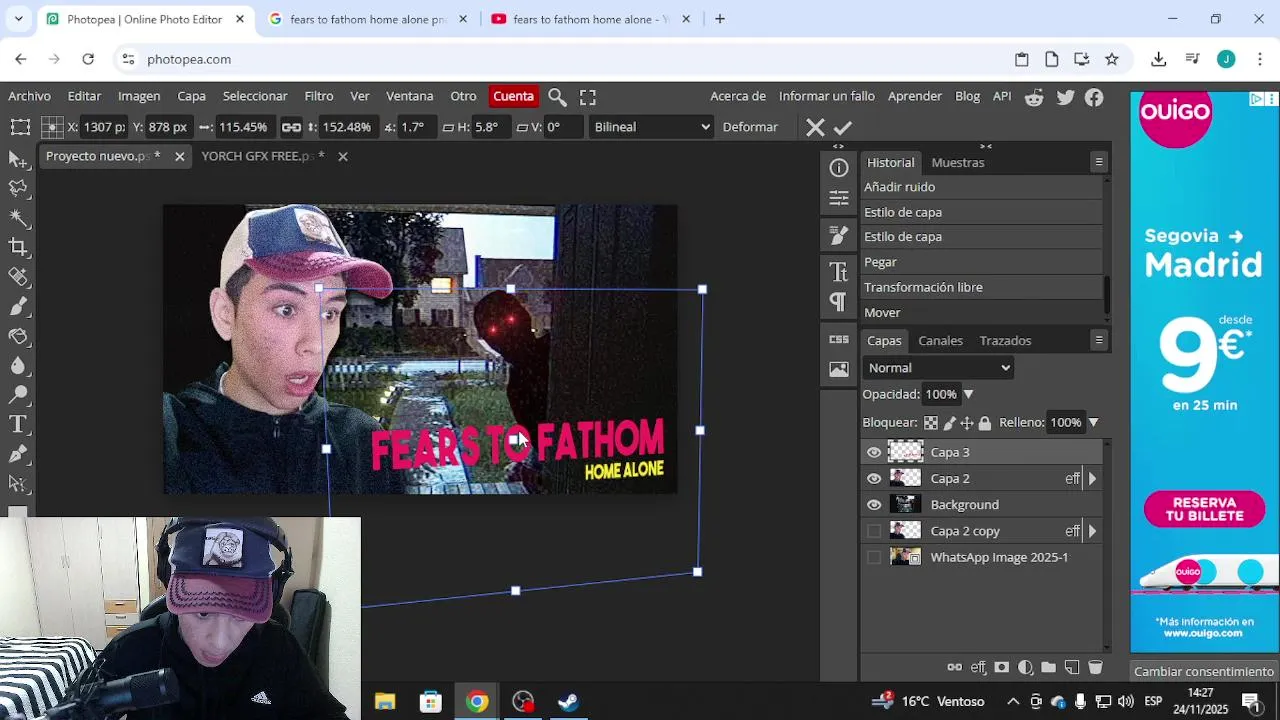This screenshot has width=1280, height=720.
Task: Toggle the width-height link constraint
Action: [x=291, y=127]
